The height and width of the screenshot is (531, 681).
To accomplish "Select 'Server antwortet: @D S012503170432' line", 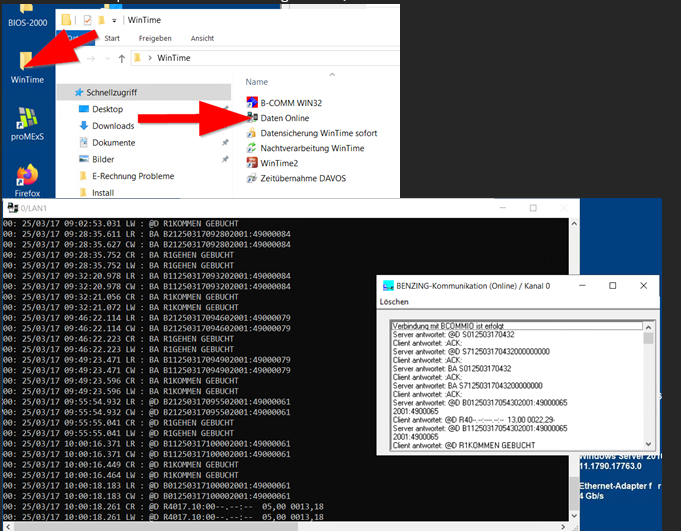I will coord(453,334).
